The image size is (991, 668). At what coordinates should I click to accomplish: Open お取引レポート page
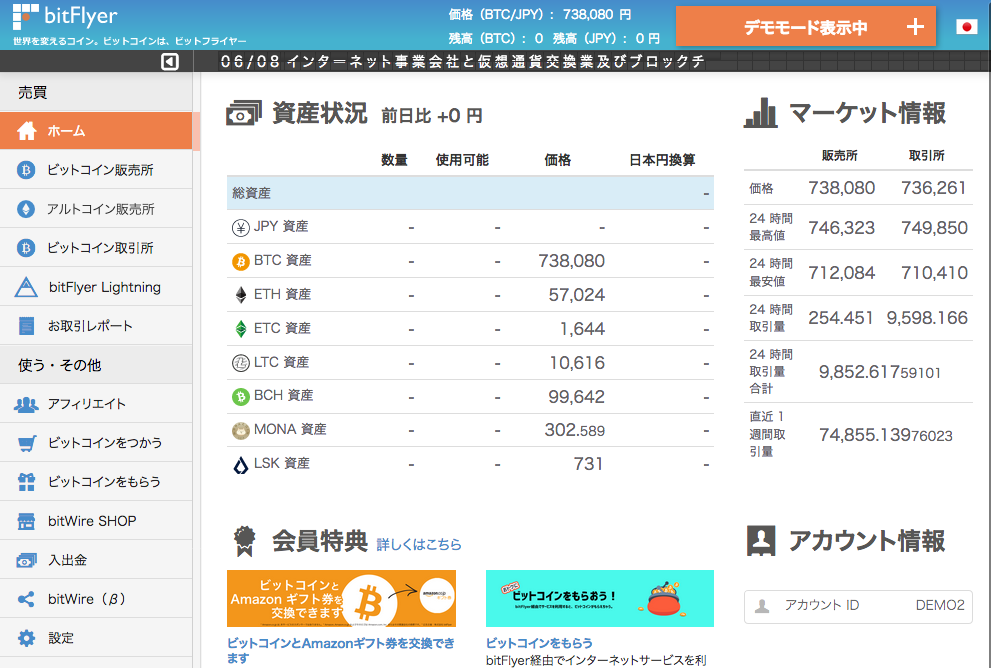(96, 326)
